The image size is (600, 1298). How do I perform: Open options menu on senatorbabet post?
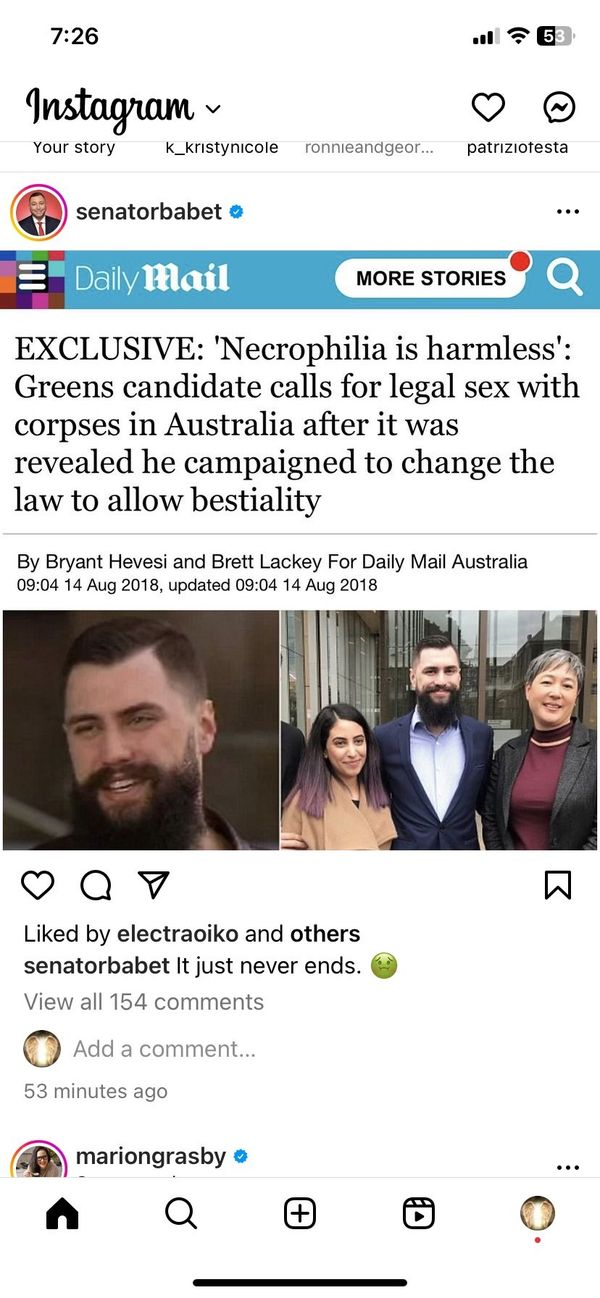click(x=567, y=212)
